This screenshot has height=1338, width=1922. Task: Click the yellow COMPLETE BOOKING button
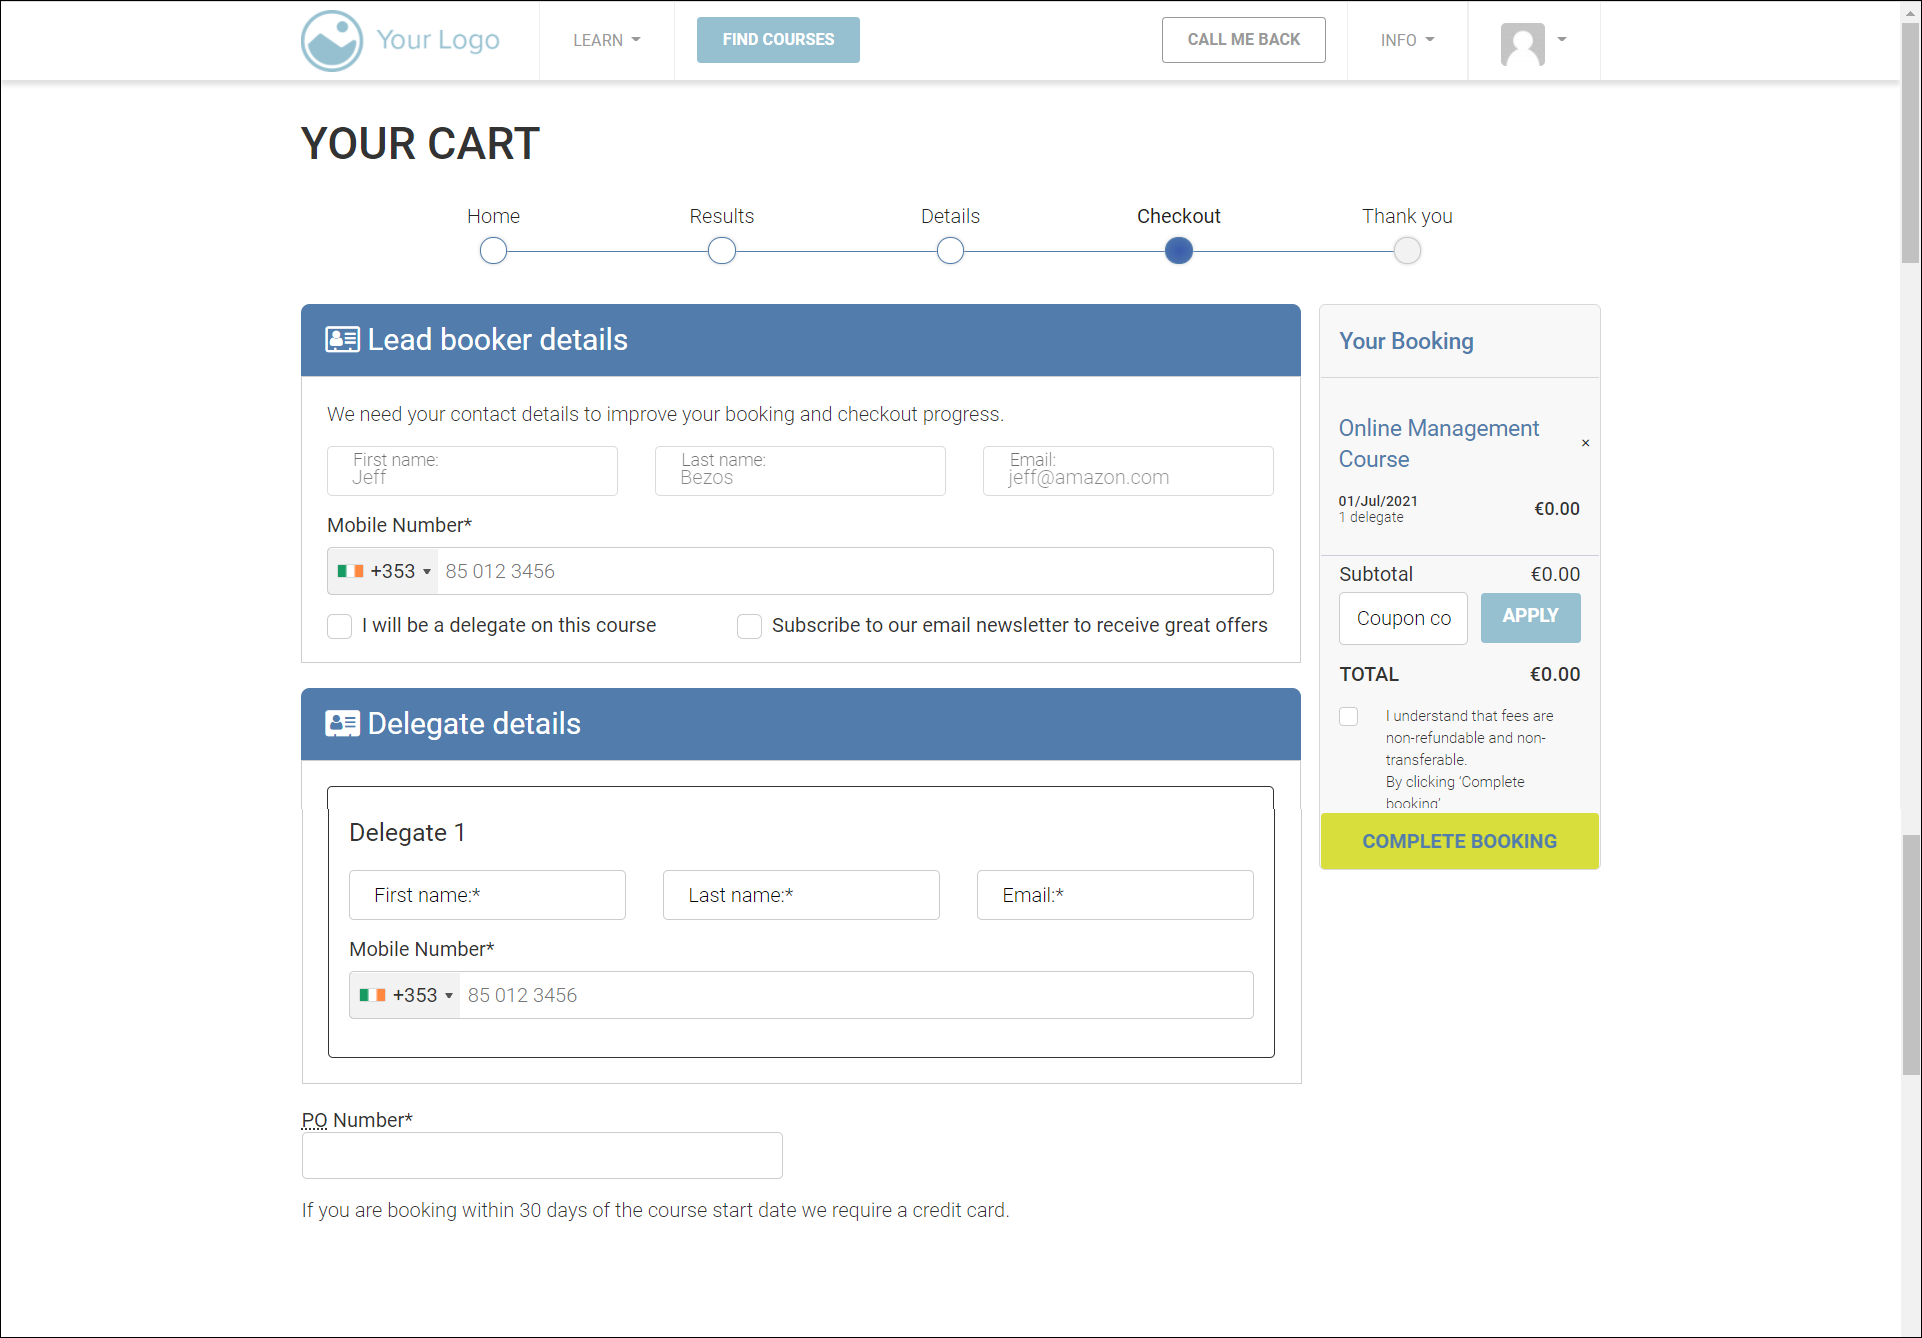pos(1459,841)
